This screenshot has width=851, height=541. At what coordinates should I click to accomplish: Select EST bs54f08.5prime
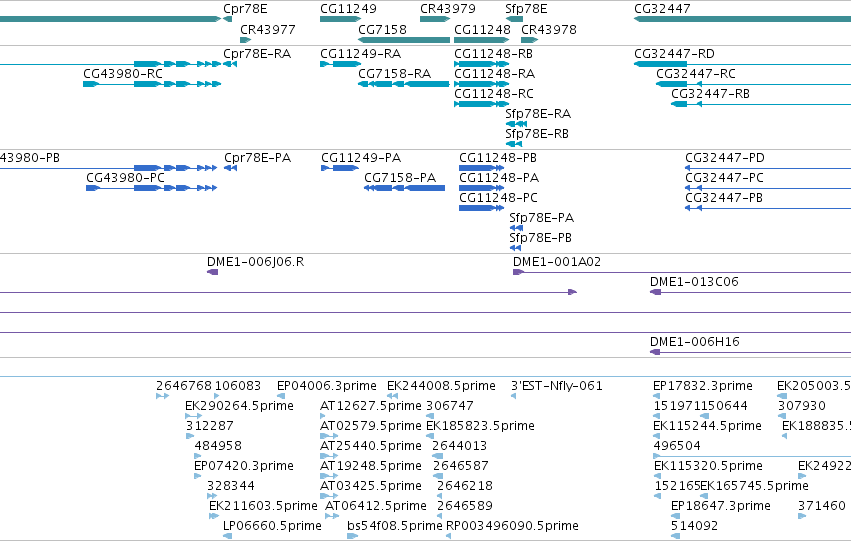coord(395,526)
